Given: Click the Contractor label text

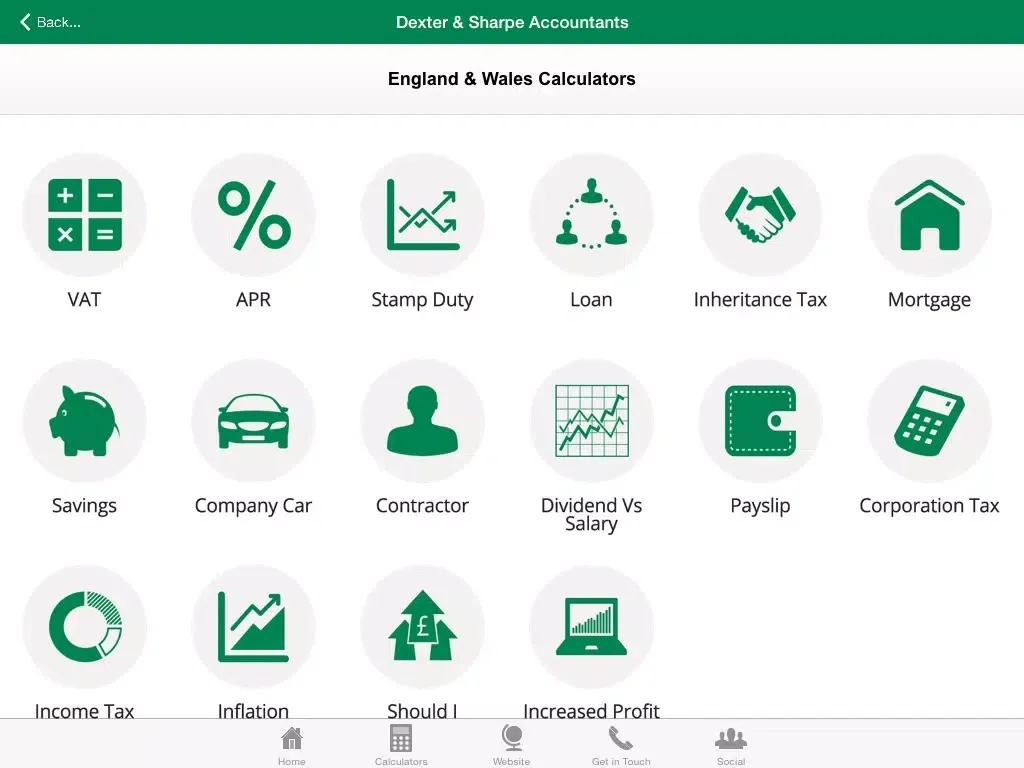Looking at the screenshot, I should (423, 505).
